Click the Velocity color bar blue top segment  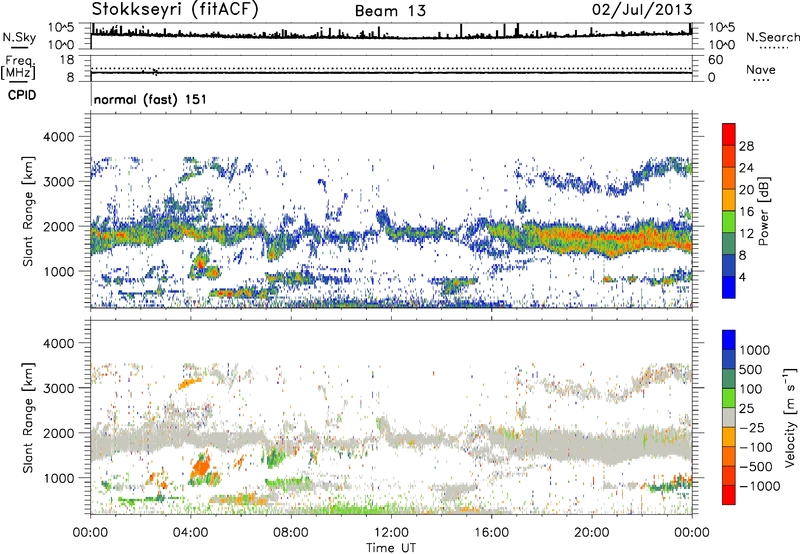[x=729, y=340]
